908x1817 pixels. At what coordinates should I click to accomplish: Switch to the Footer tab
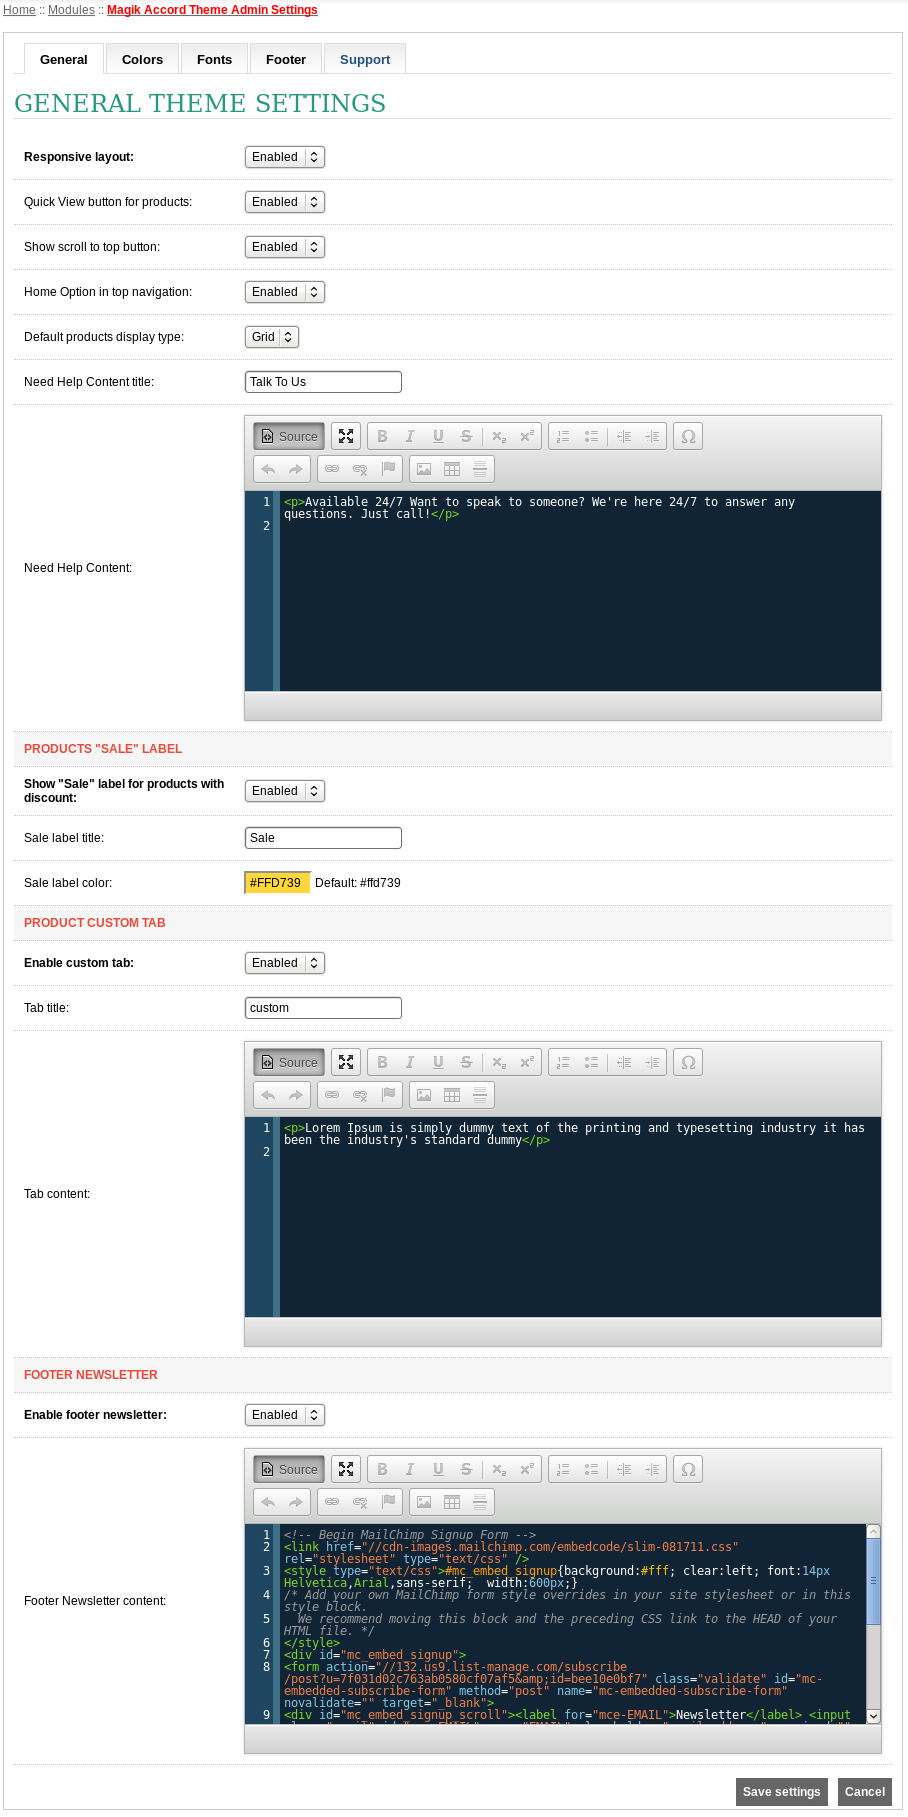[286, 59]
